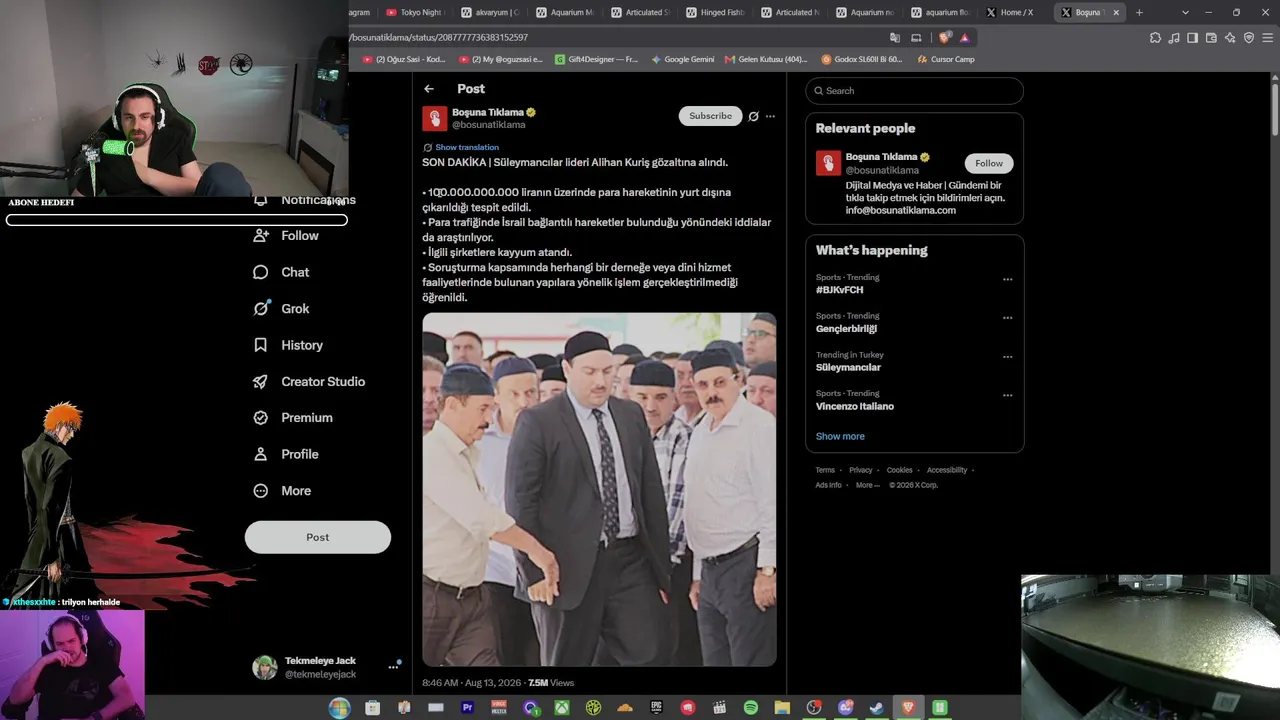The height and width of the screenshot is (720, 1280).
Task: Click the browser address bar URL
Action: pyautogui.click(x=440, y=37)
